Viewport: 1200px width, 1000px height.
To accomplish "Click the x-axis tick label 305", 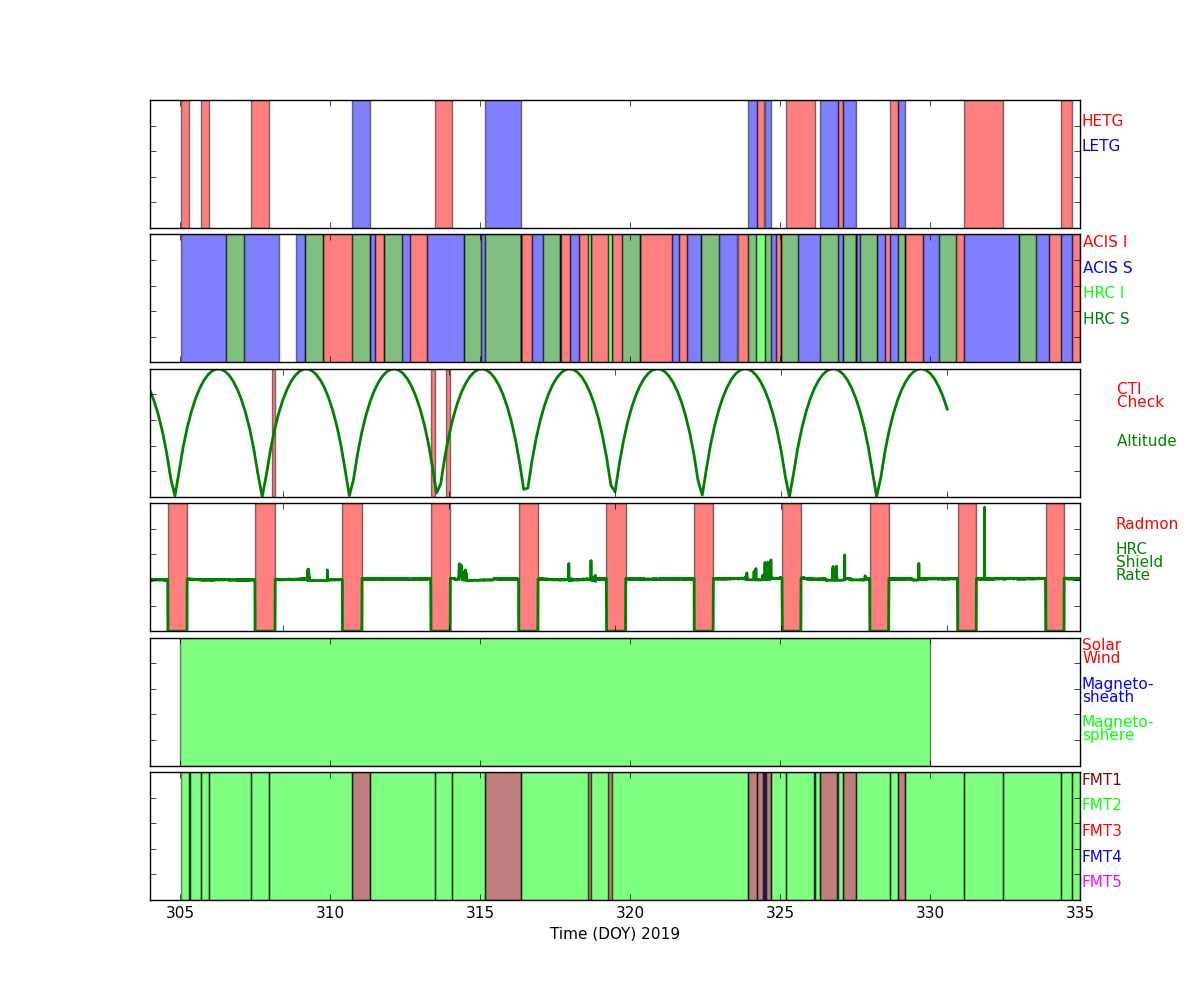I will tap(180, 913).
